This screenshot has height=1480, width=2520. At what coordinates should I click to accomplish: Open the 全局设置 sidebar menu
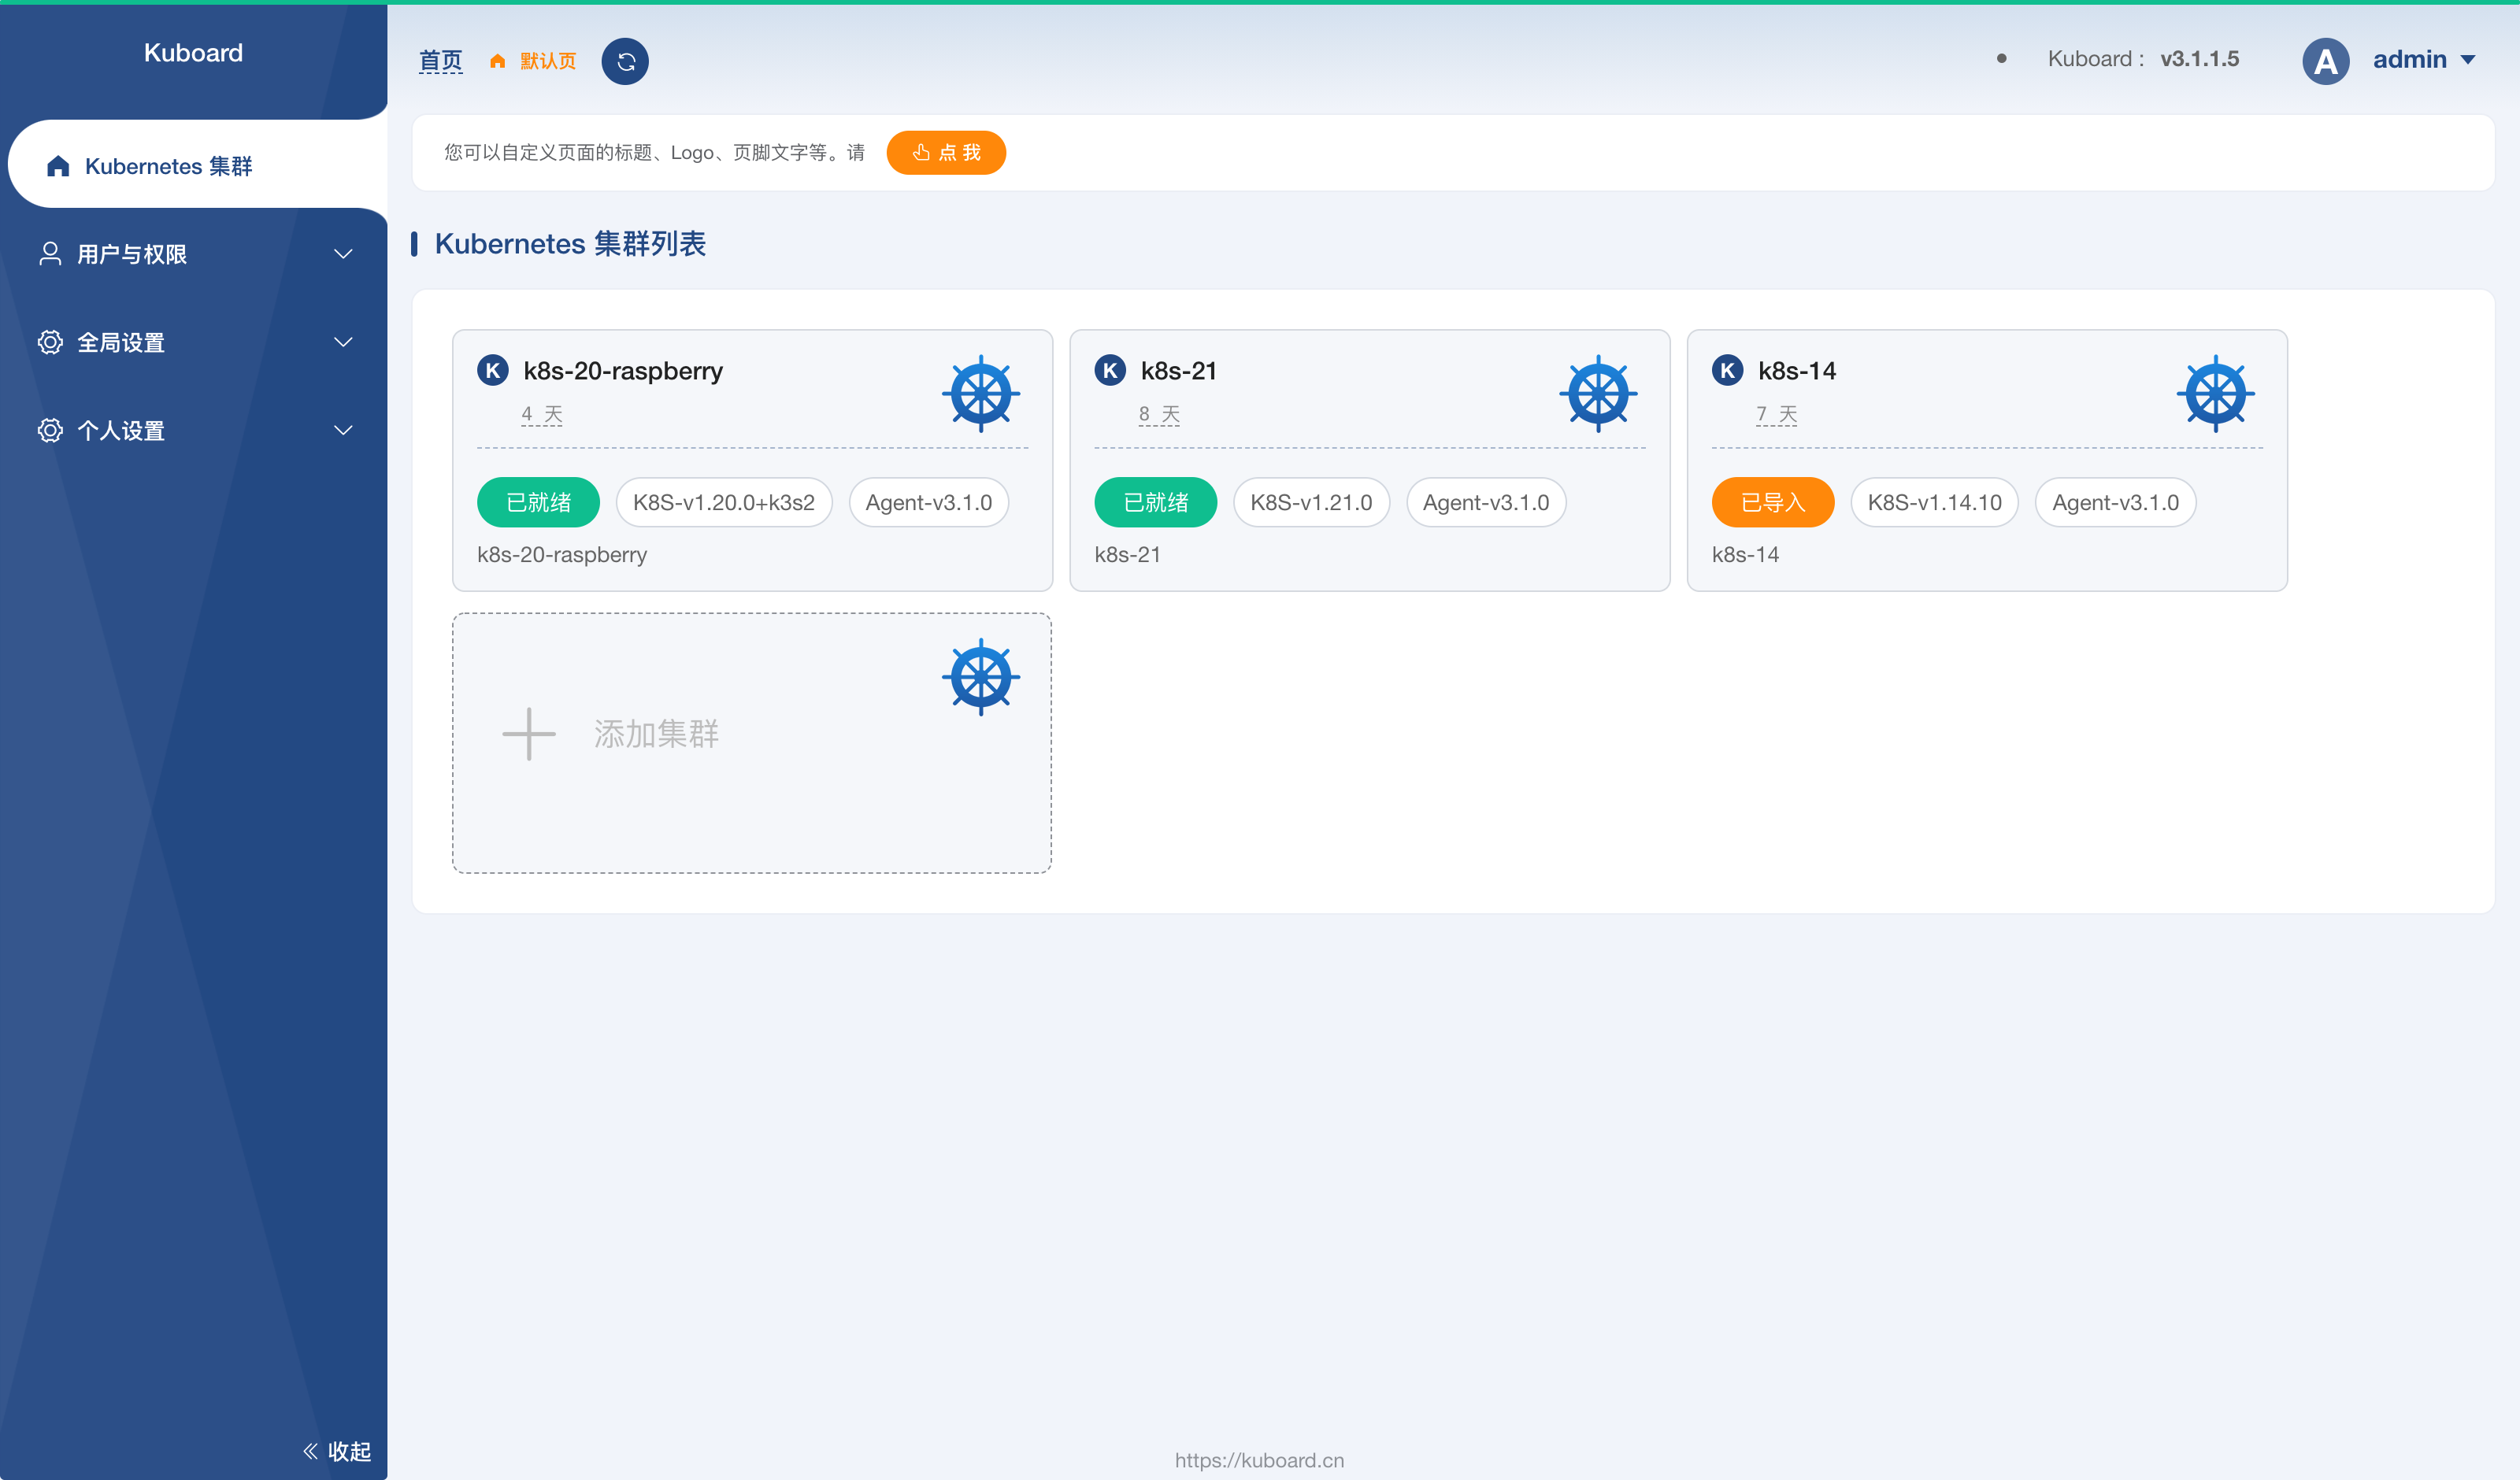pos(194,342)
